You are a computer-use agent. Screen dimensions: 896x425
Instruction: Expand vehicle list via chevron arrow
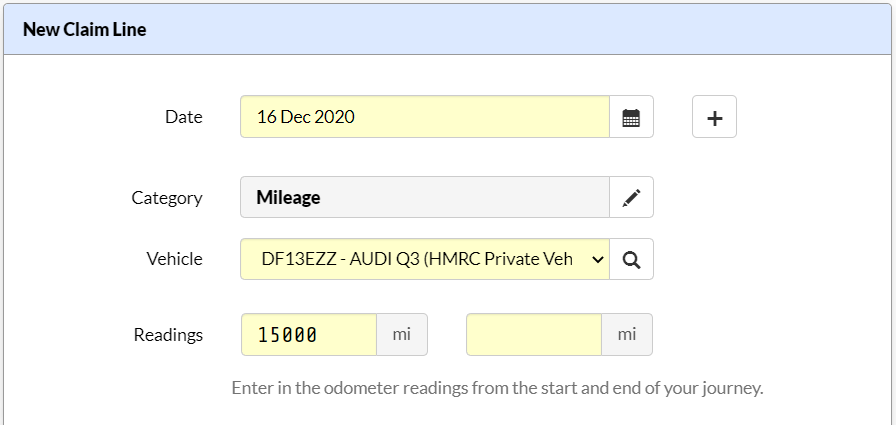point(598,260)
